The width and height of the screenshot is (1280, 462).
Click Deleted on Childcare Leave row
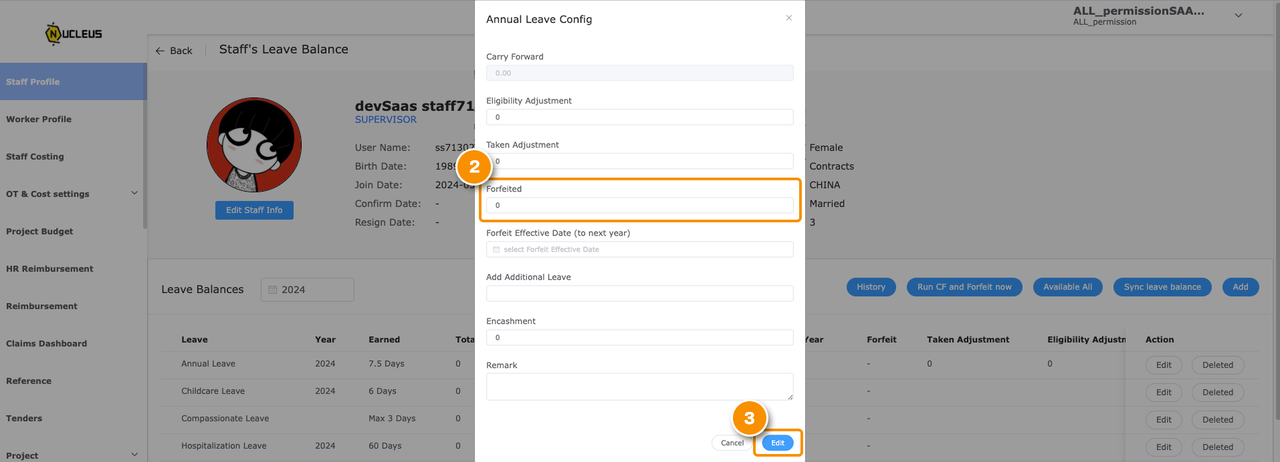click(x=1218, y=392)
